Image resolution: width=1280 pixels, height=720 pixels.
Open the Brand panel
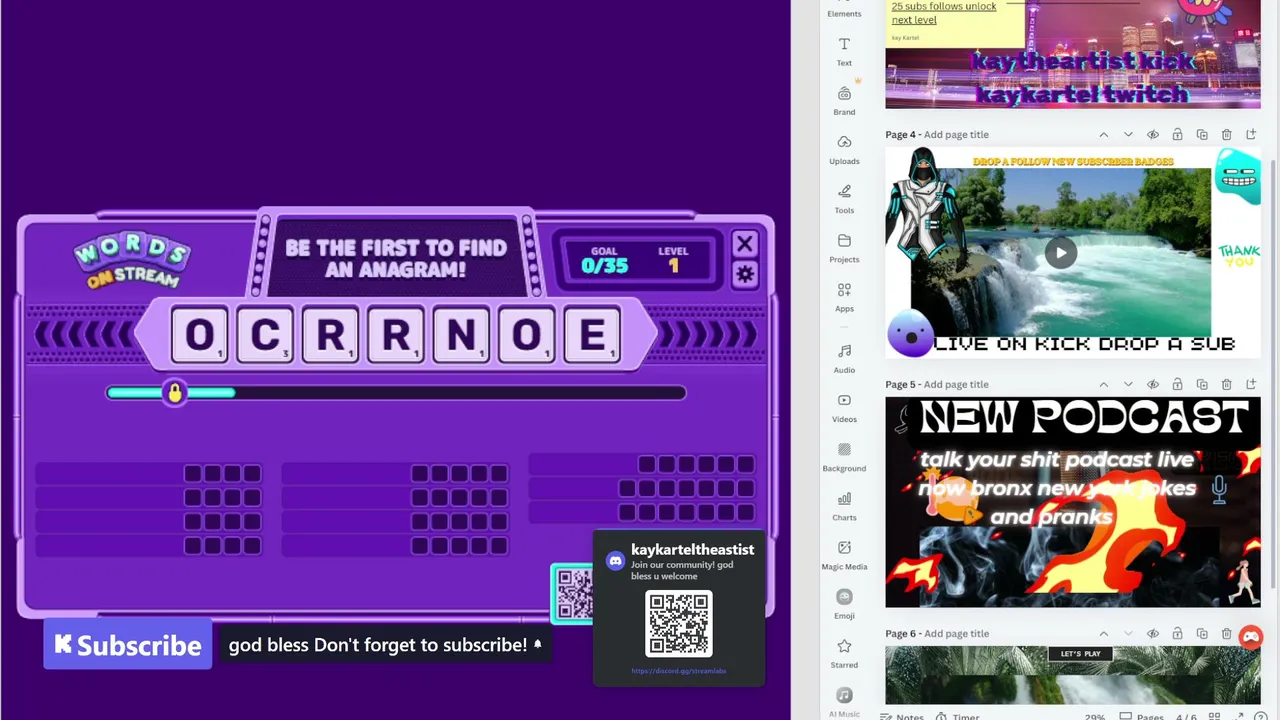(x=844, y=101)
